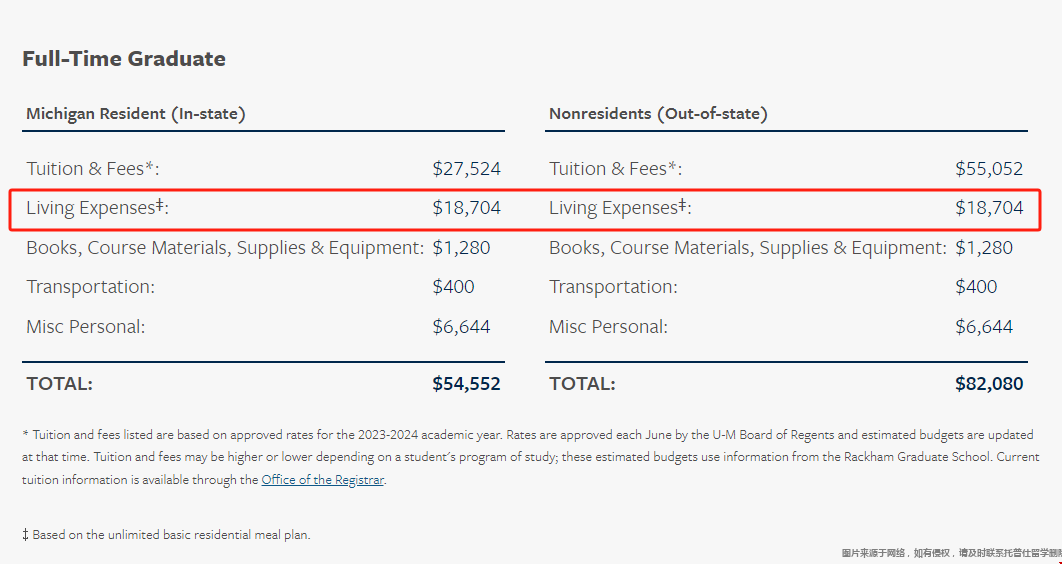Click the Full-Time Graduate heading
Viewport: 1062px width, 564px height.
124,59
